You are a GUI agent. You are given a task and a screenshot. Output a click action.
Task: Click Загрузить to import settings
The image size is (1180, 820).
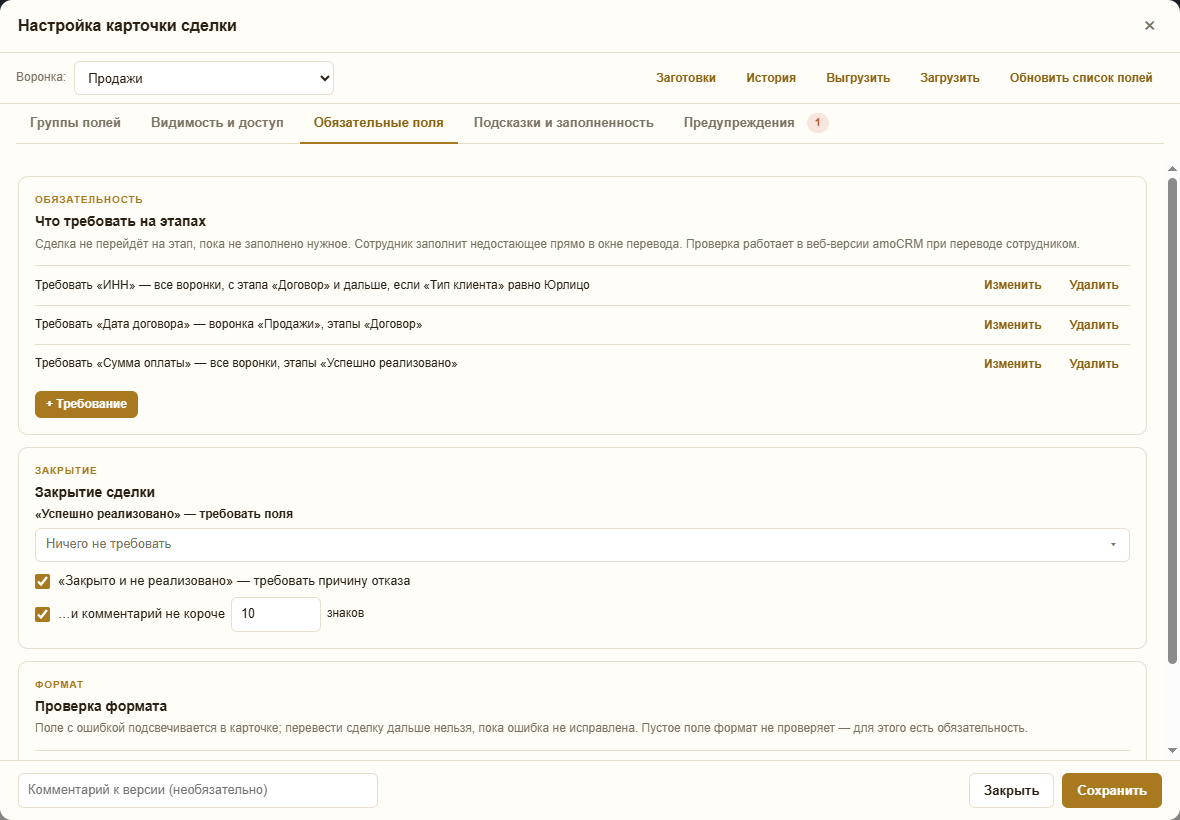click(950, 78)
